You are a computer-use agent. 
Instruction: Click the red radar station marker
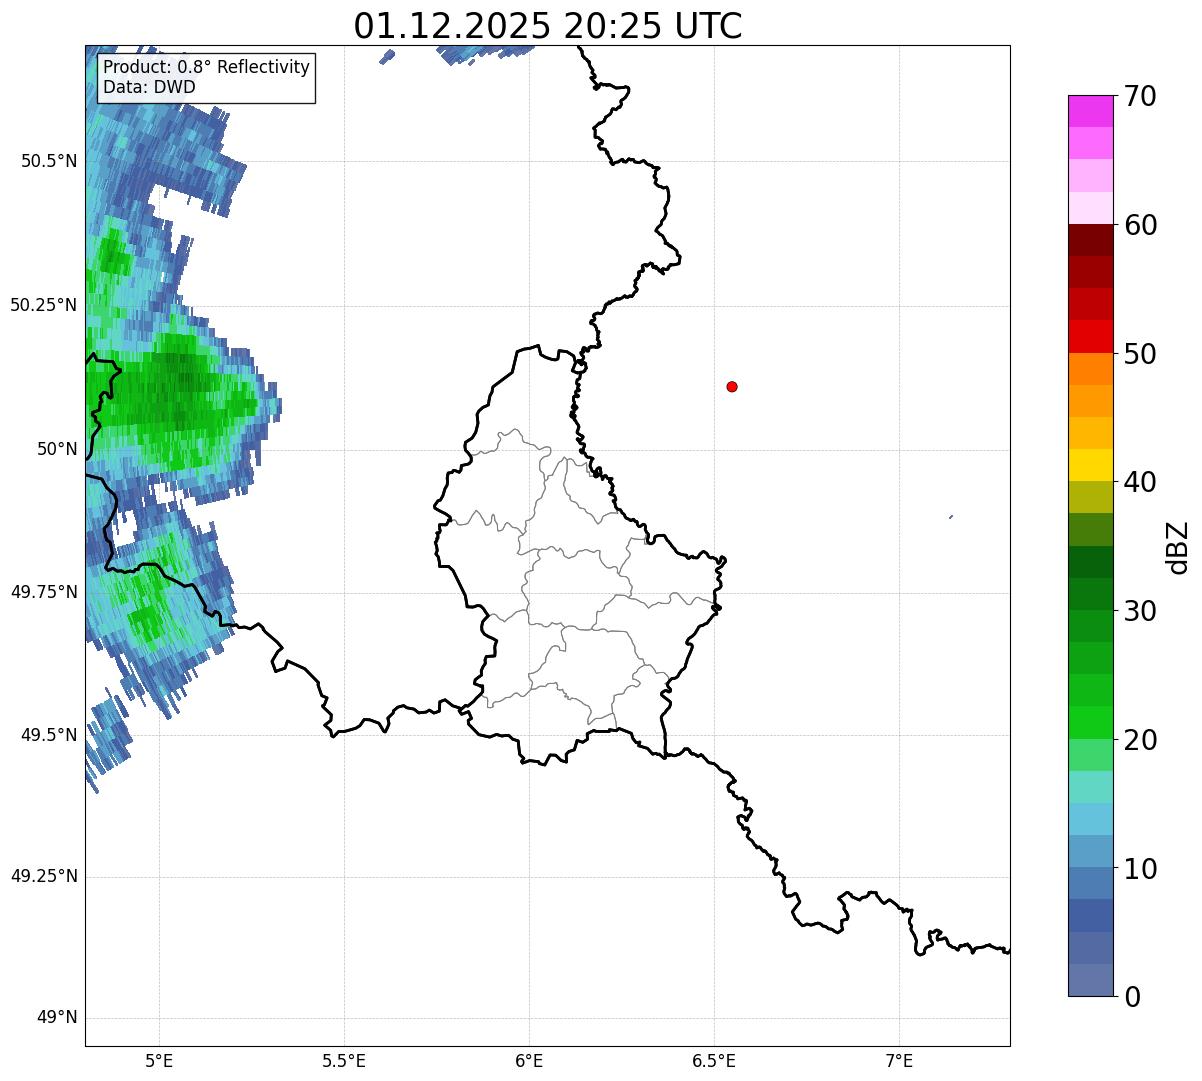point(732,387)
